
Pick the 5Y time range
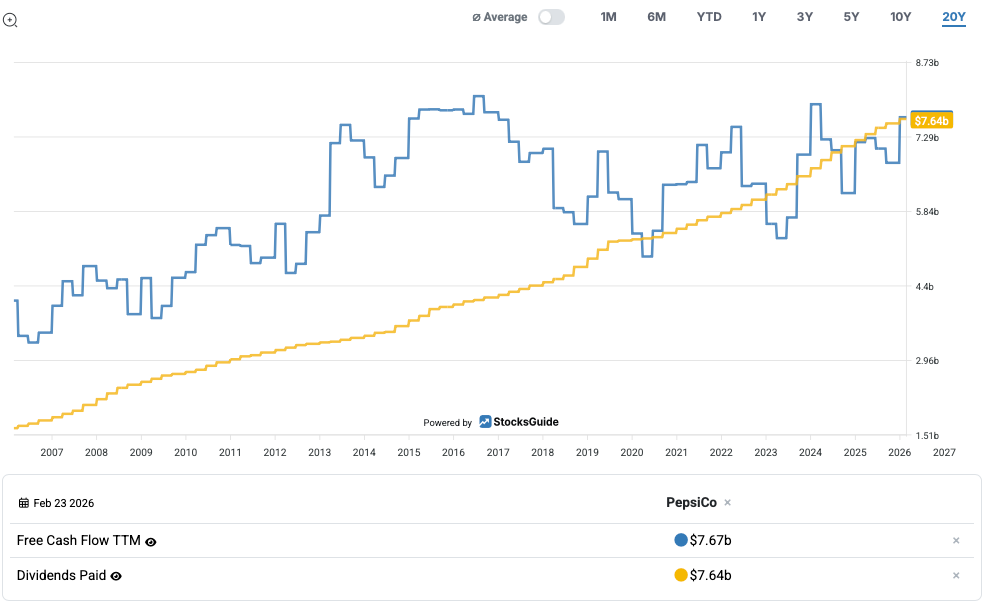pos(851,17)
